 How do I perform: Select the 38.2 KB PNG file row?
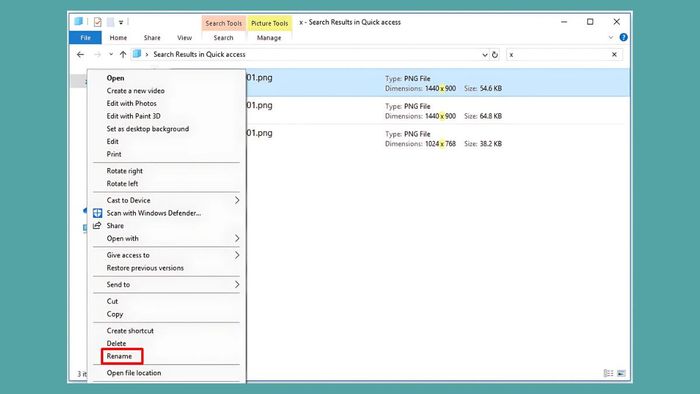coord(438,138)
